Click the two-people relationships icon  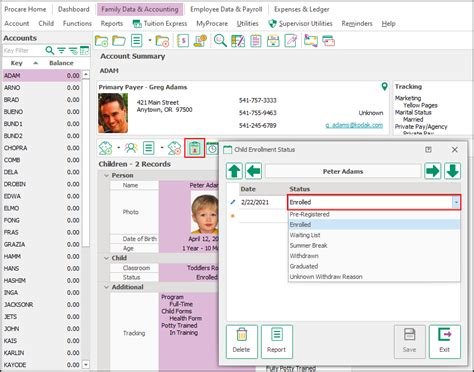pyautogui.click(x=131, y=148)
